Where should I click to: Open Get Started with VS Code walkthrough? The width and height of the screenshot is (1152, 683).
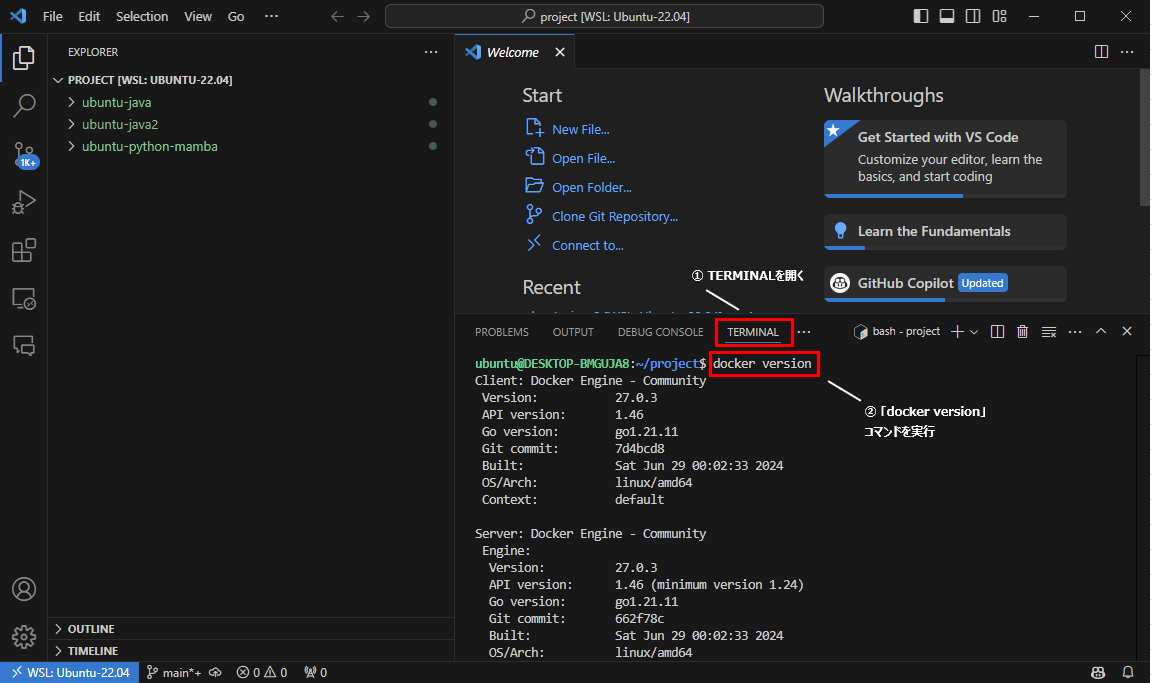coord(945,159)
